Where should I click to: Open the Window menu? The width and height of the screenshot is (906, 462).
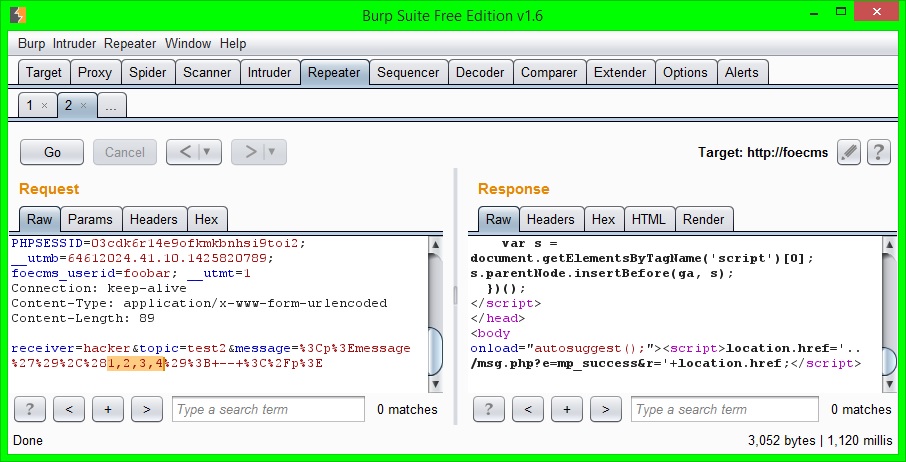[x=188, y=44]
